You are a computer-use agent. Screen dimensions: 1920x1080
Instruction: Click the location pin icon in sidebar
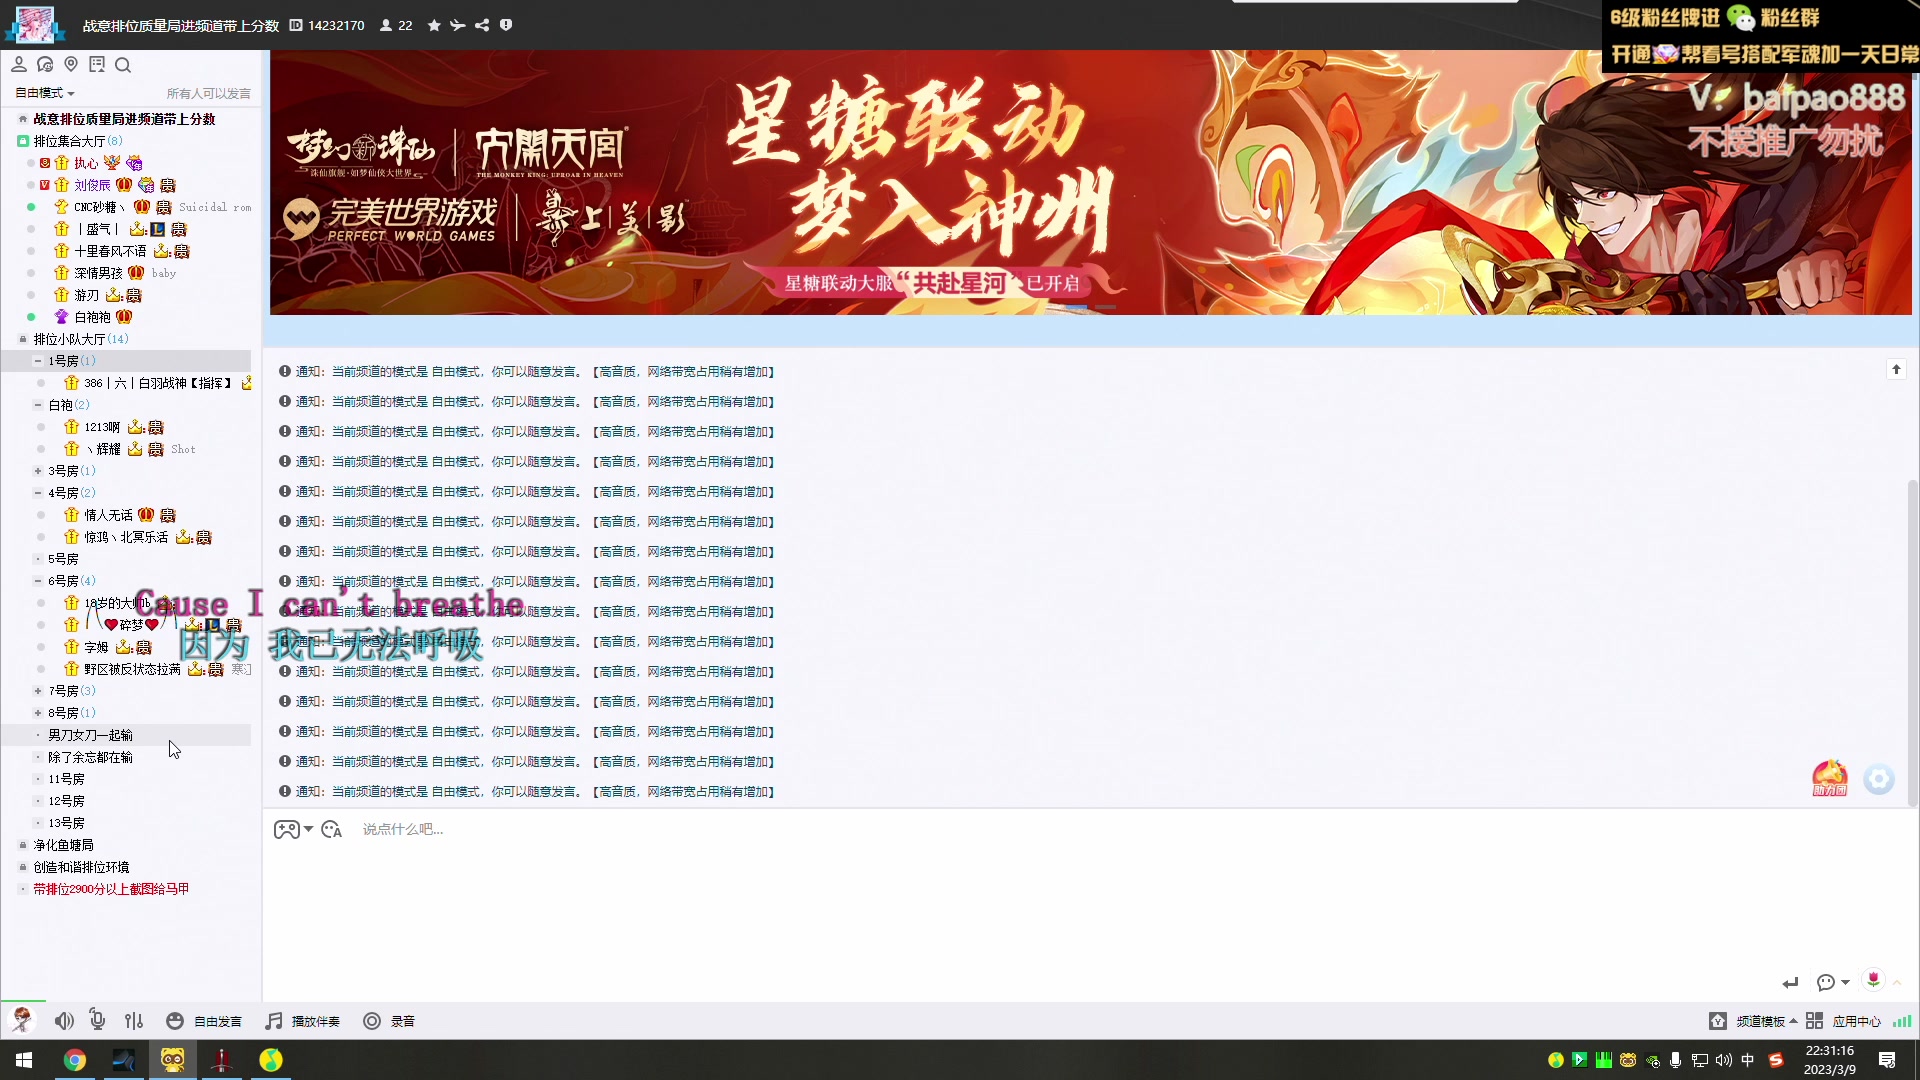(71, 65)
